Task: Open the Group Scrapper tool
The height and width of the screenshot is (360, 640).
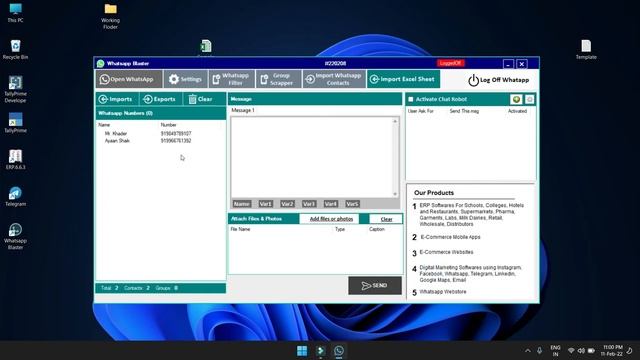Action: click(278, 79)
